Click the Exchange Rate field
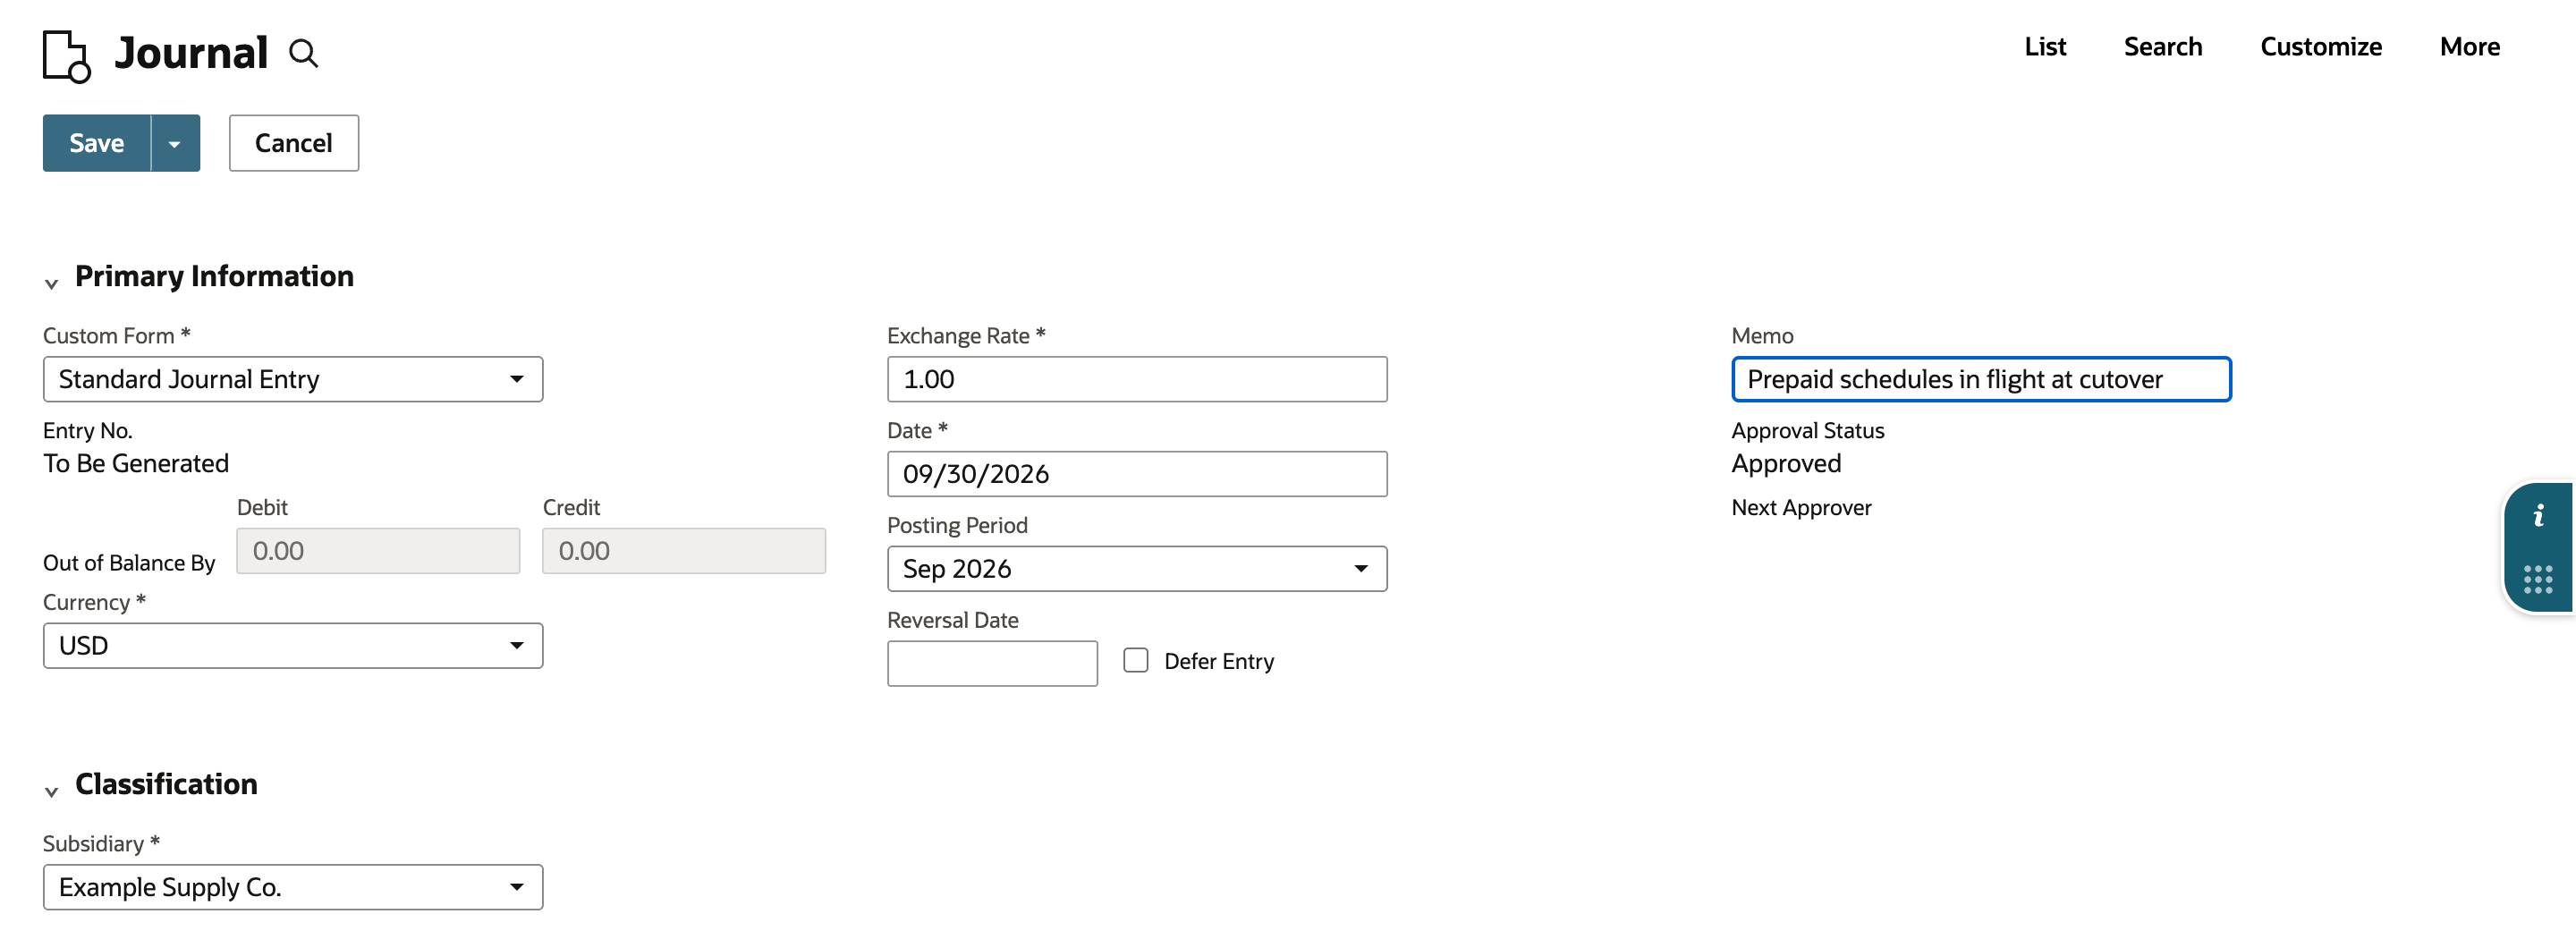This screenshot has width=2576, height=948. pyautogui.click(x=1137, y=379)
